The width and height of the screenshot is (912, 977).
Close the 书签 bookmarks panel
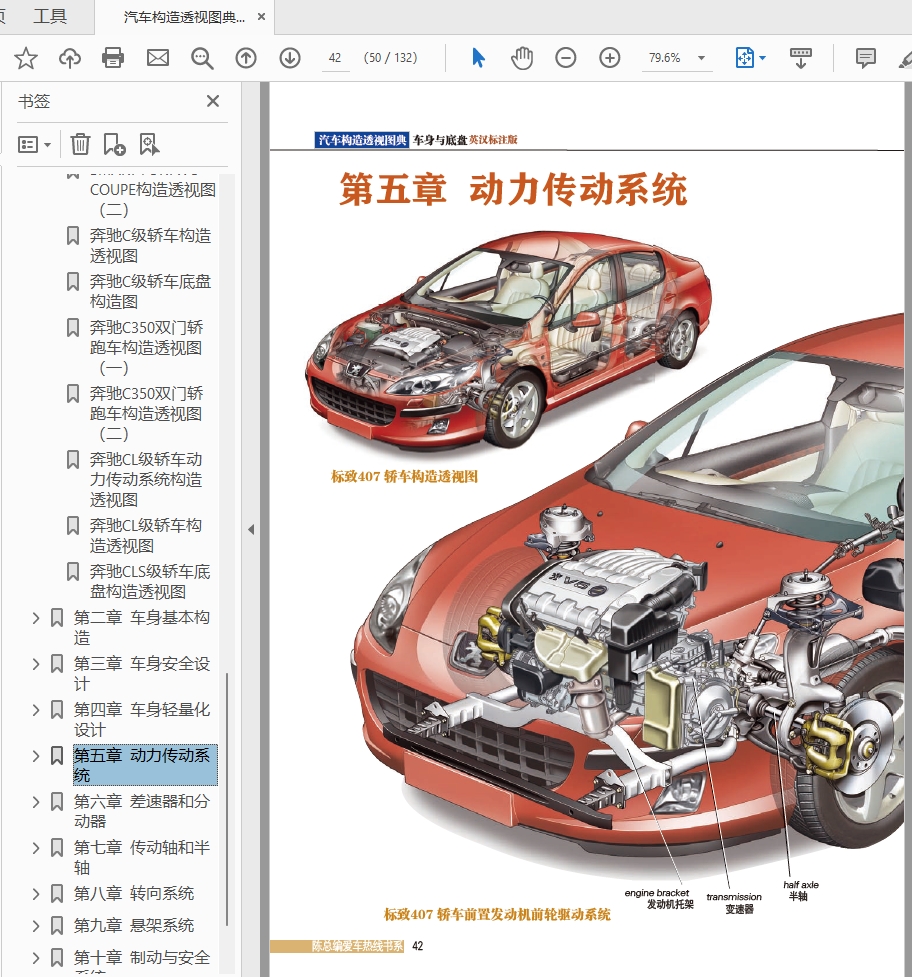(213, 101)
